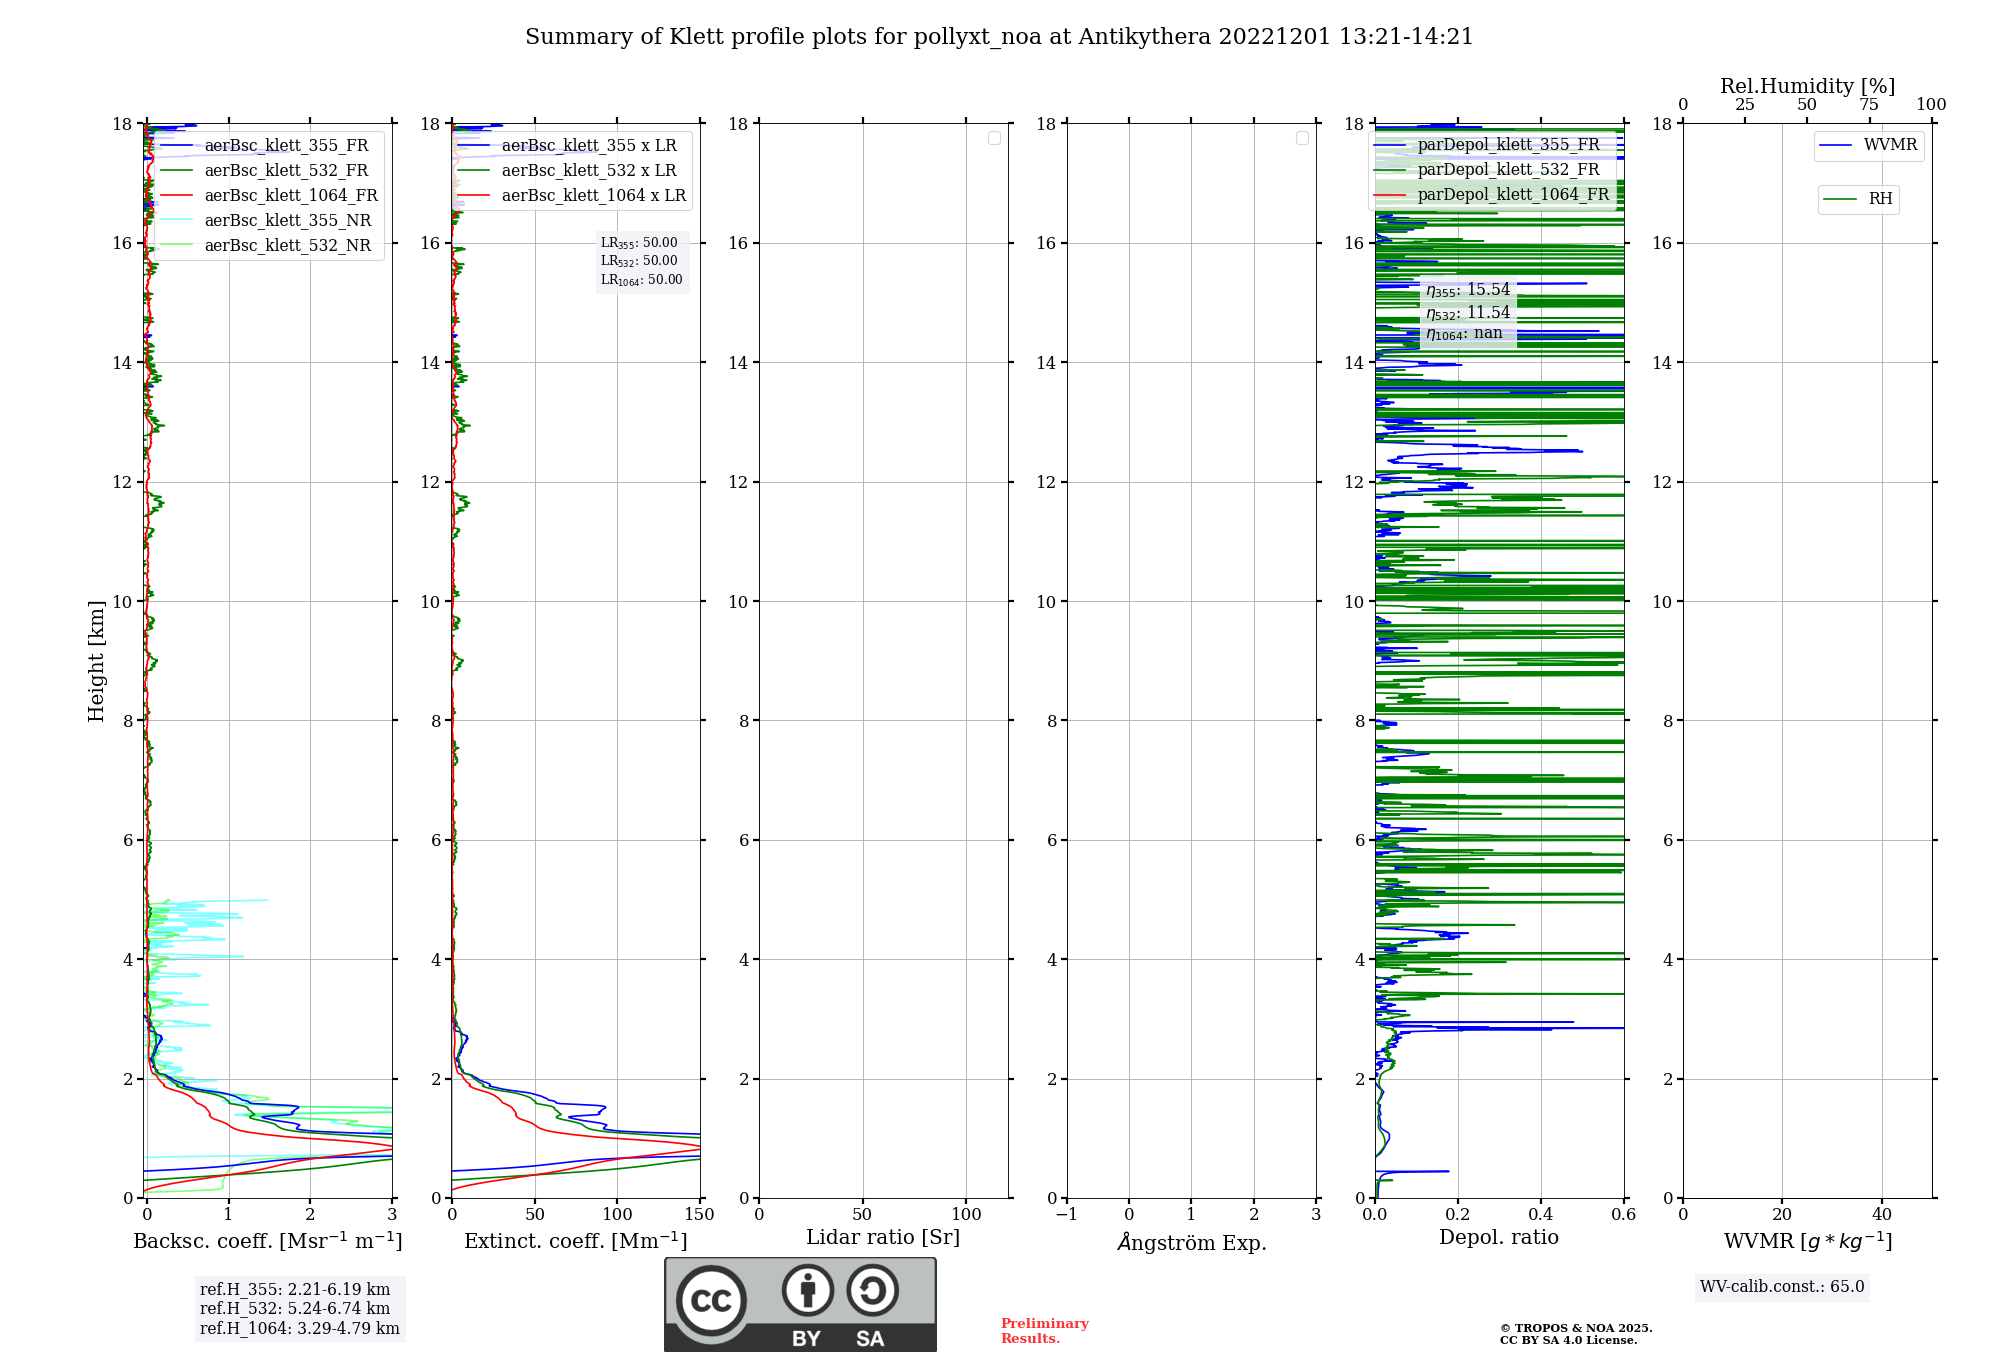Click the Depol. ratio axis label
2000x1360 pixels.
tap(1499, 1238)
